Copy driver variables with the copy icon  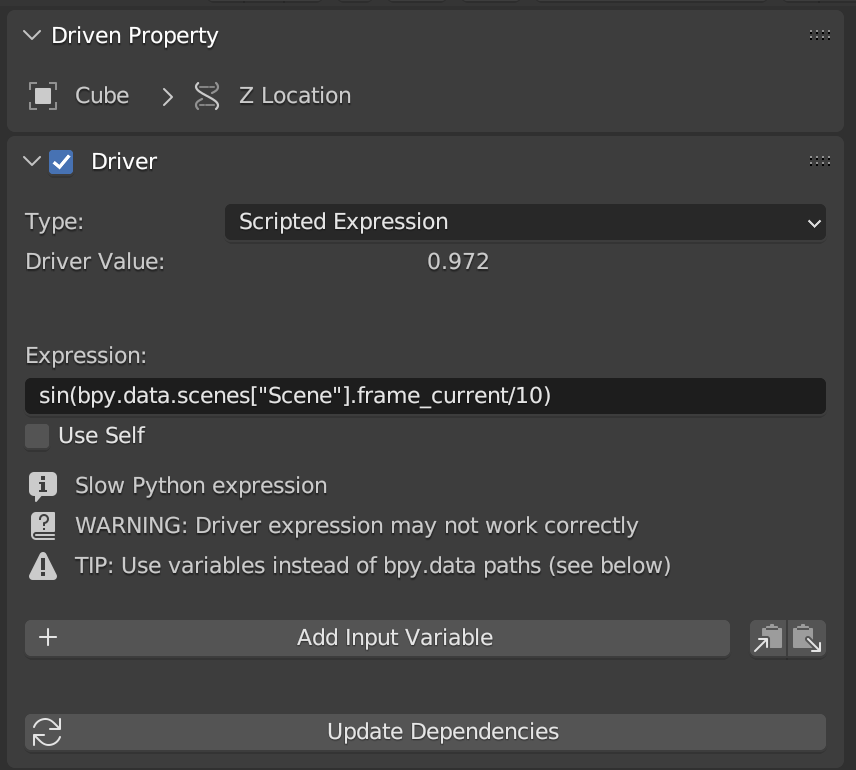pos(768,638)
